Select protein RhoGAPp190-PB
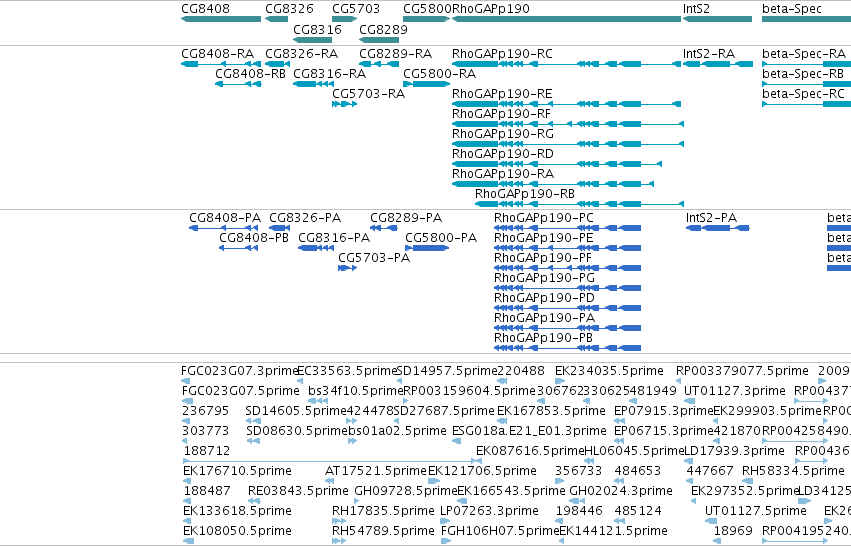This screenshot has width=851, height=546. (x=567, y=348)
